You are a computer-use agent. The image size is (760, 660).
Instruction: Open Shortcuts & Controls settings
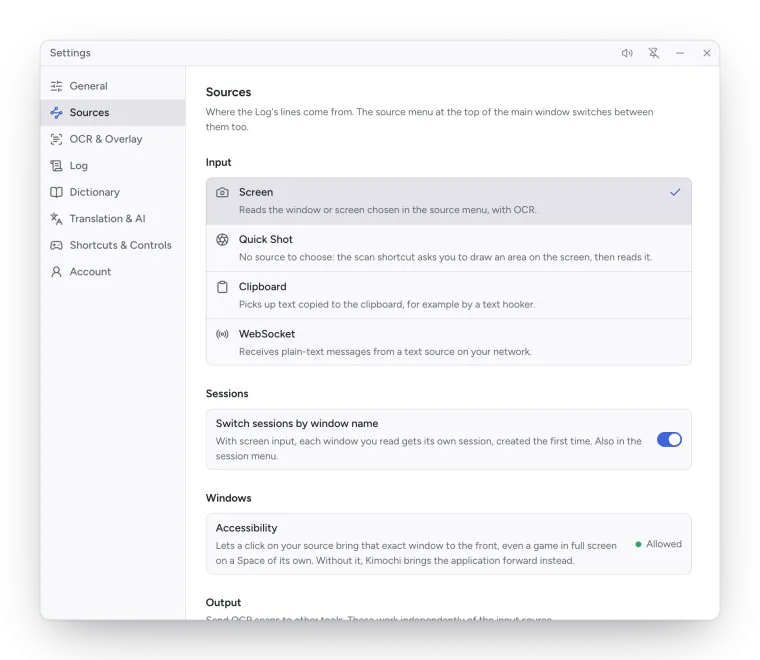click(113, 245)
